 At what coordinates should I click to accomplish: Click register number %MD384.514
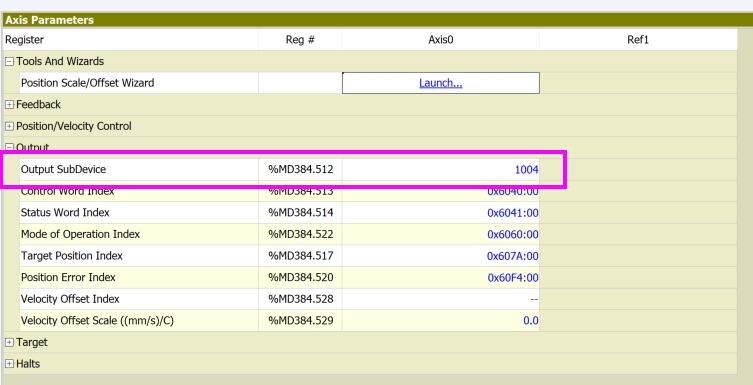[x=301, y=213]
